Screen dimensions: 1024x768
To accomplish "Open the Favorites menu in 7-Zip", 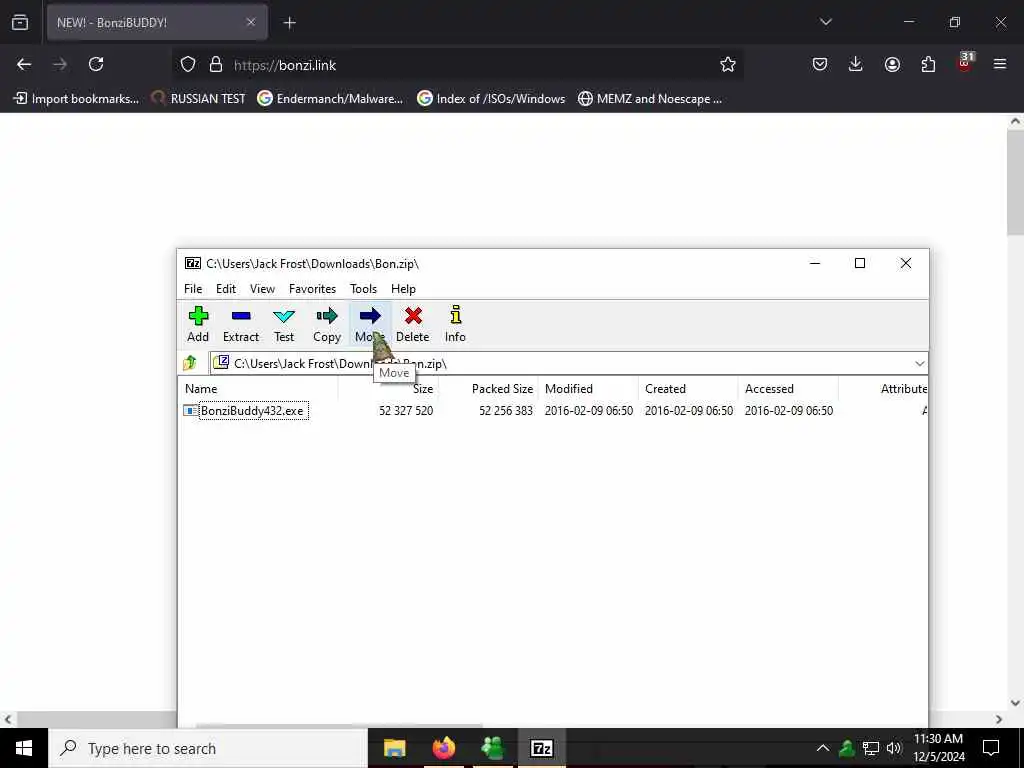I will click(312, 289).
